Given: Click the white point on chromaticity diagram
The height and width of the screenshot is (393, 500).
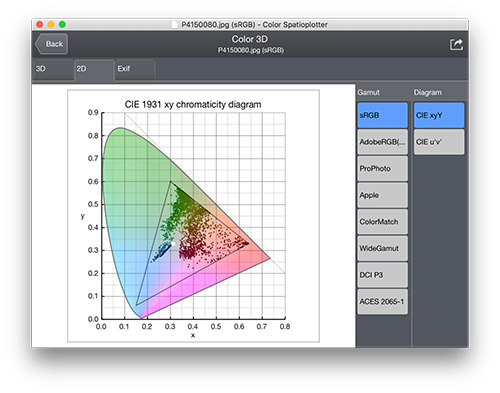Looking at the screenshot, I should [x=173, y=244].
